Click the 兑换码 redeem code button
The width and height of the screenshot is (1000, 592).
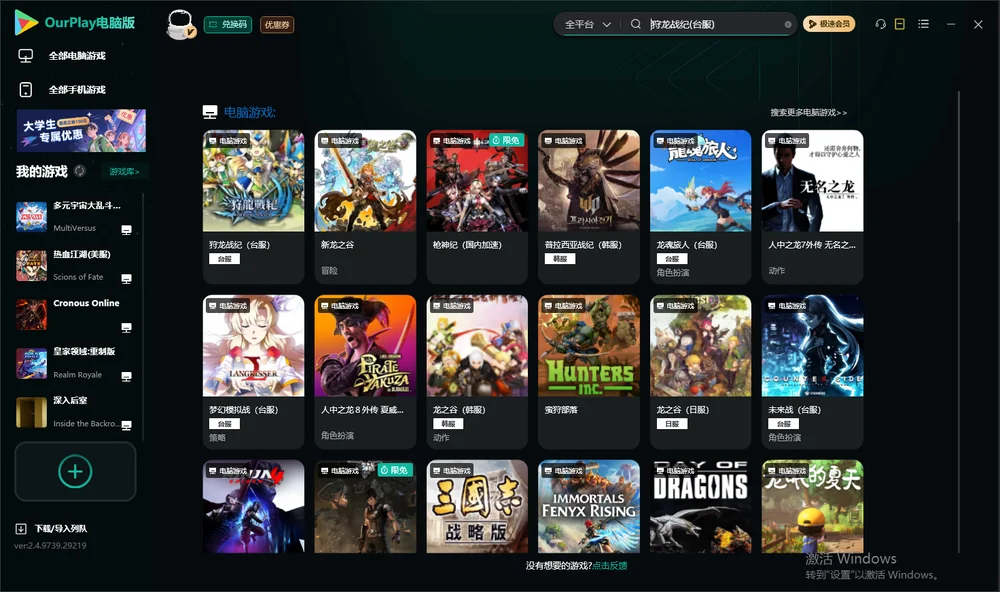(x=228, y=24)
